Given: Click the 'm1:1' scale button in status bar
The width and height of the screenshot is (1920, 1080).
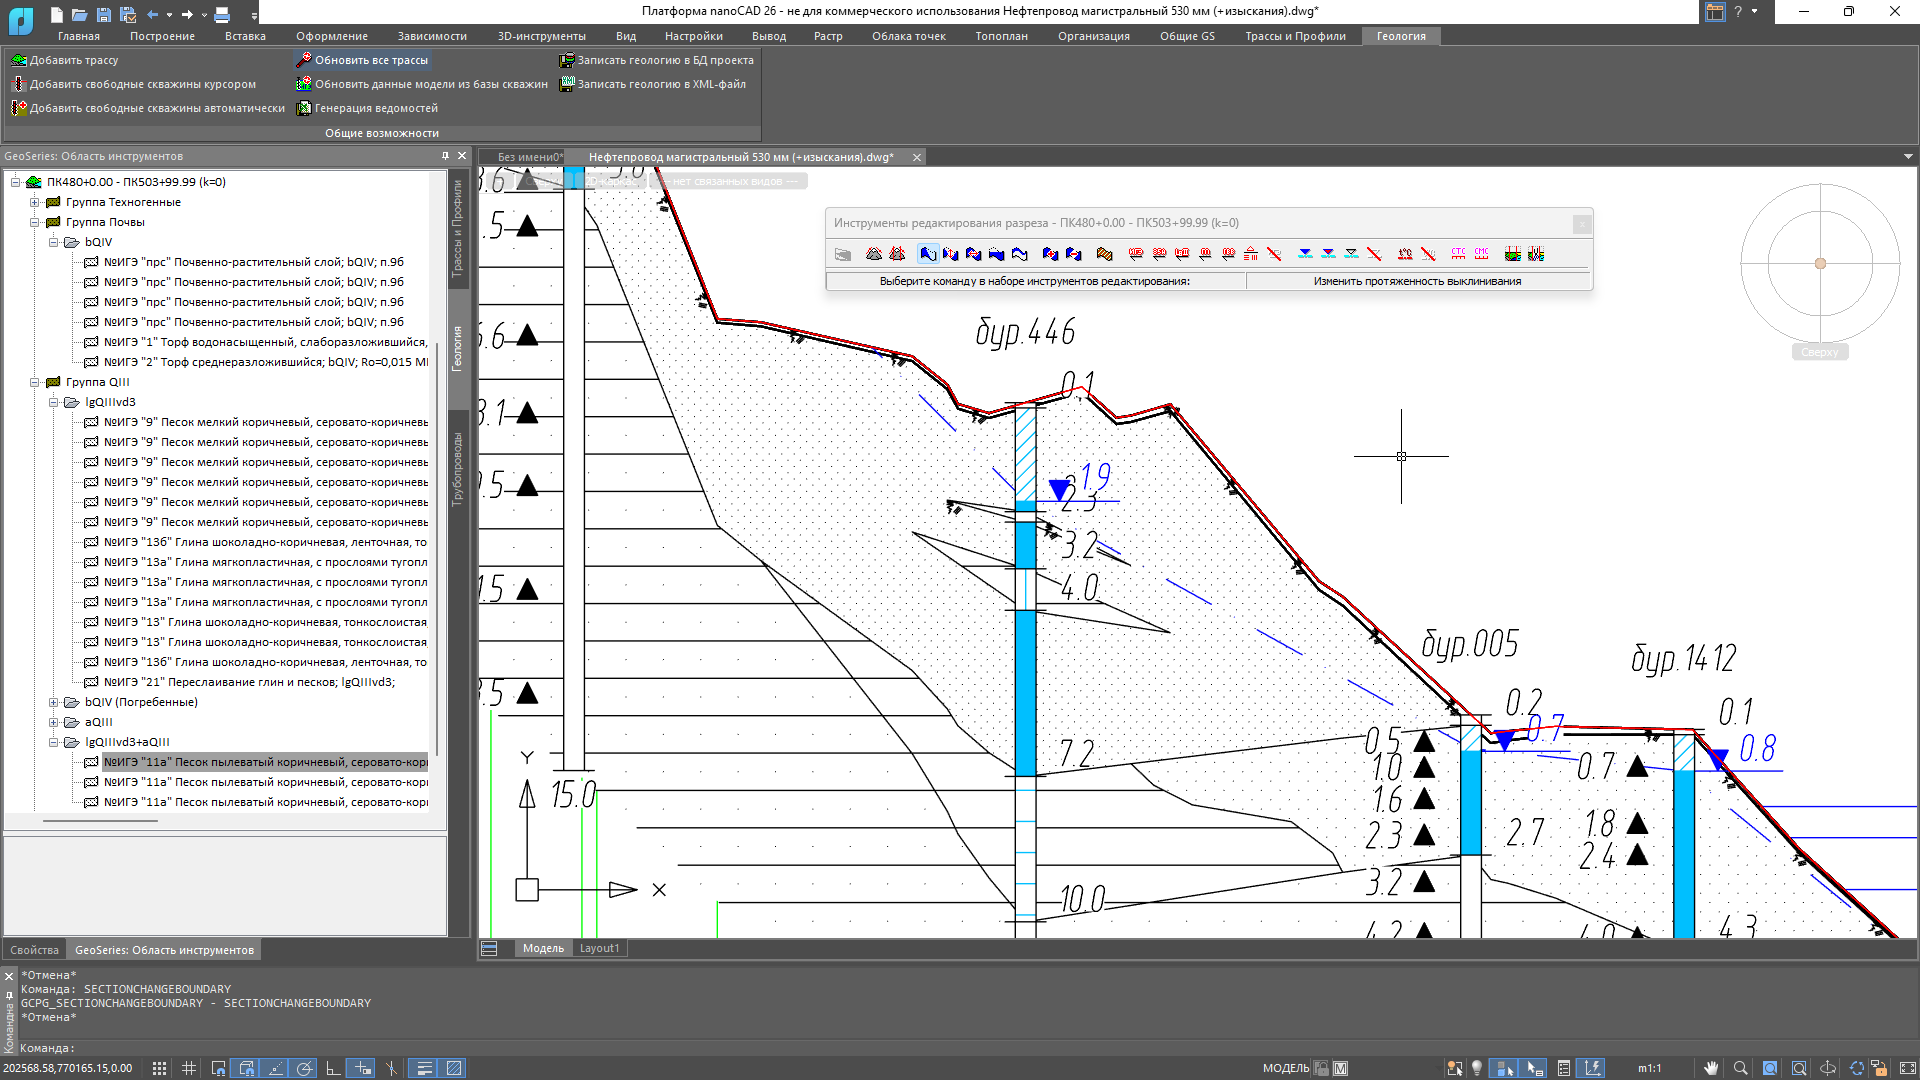Looking at the screenshot, I should (1650, 1068).
